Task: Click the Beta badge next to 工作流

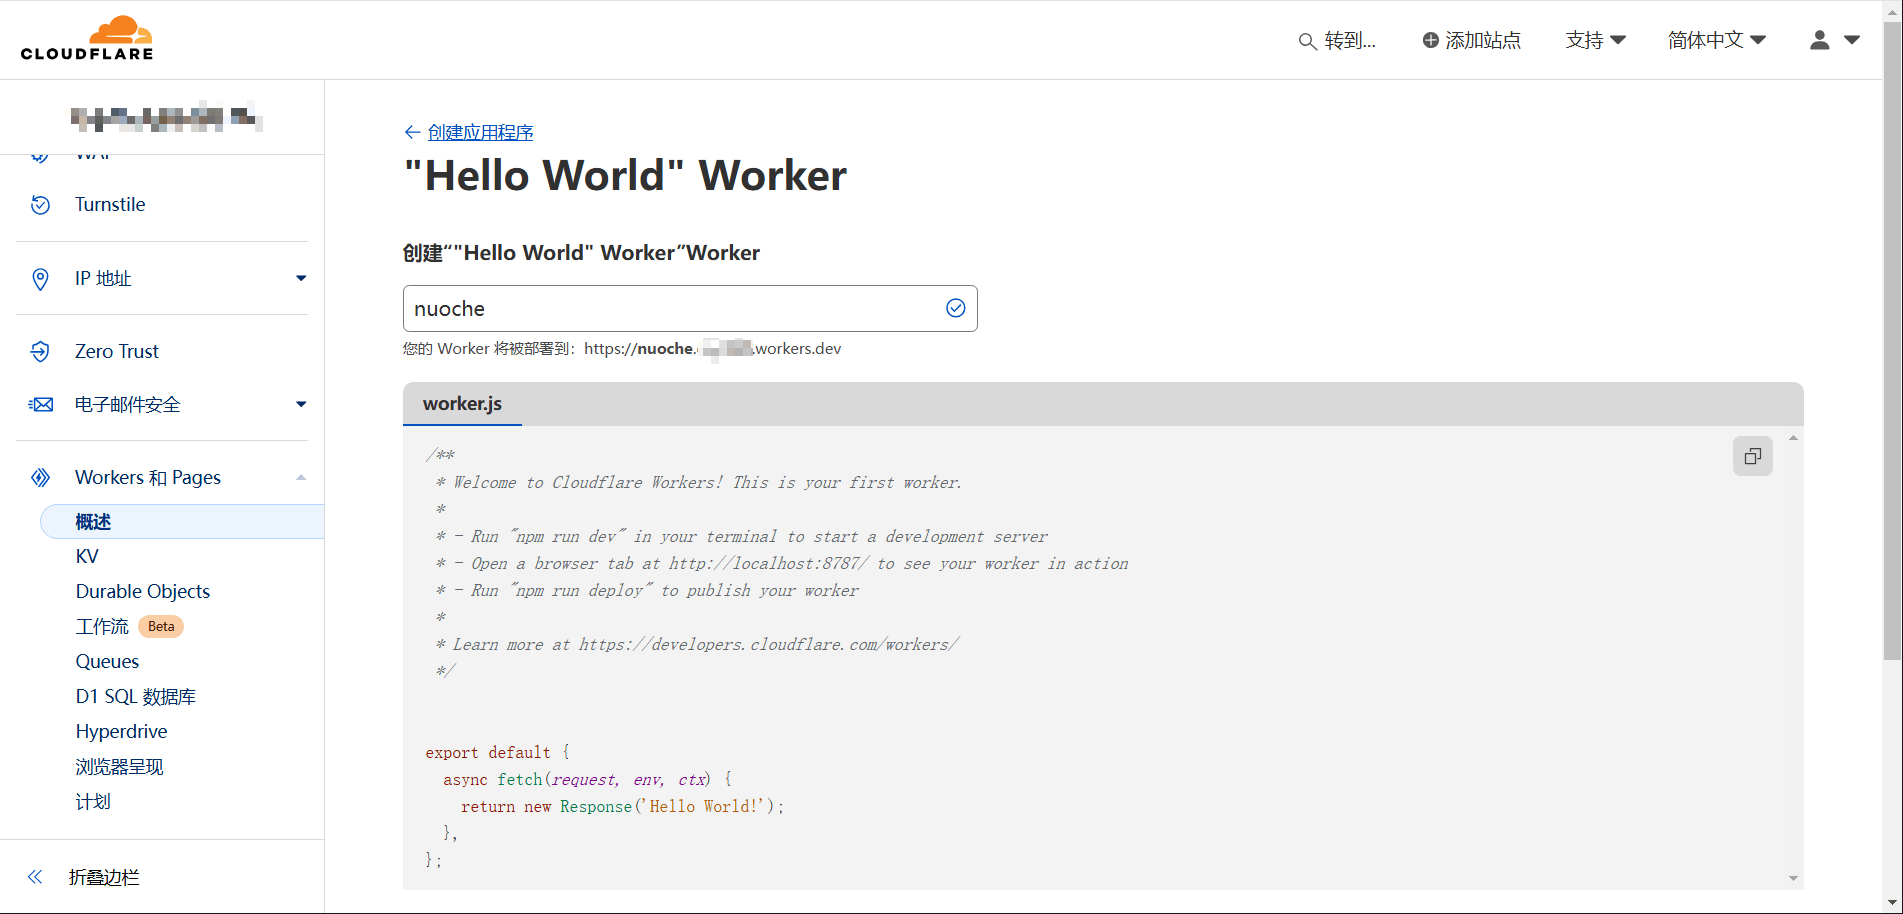Action: click(161, 627)
